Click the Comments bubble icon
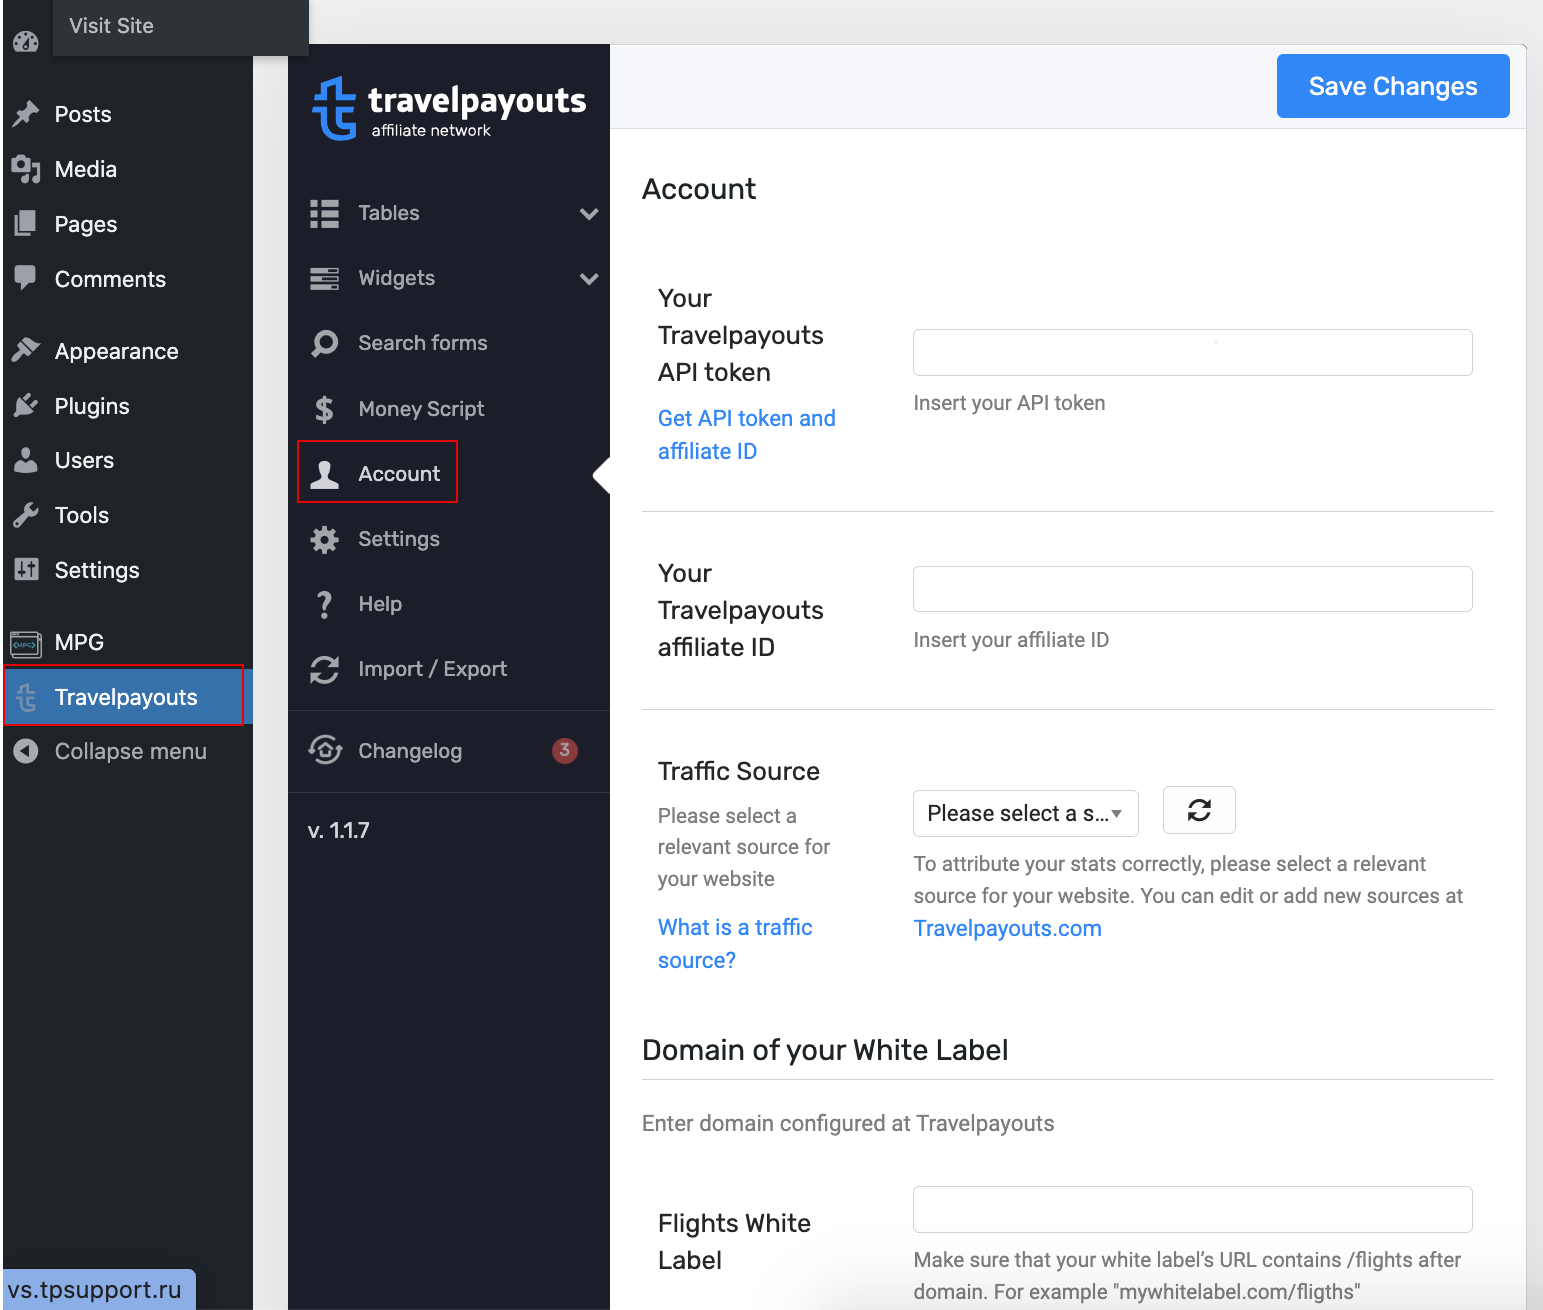 coord(26,278)
